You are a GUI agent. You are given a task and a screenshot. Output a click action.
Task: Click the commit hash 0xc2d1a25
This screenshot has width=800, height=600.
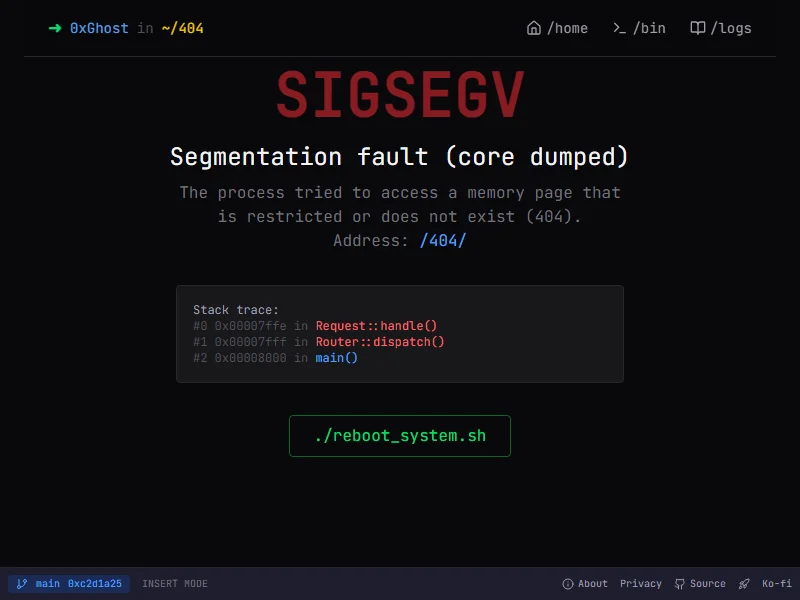(x=94, y=584)
